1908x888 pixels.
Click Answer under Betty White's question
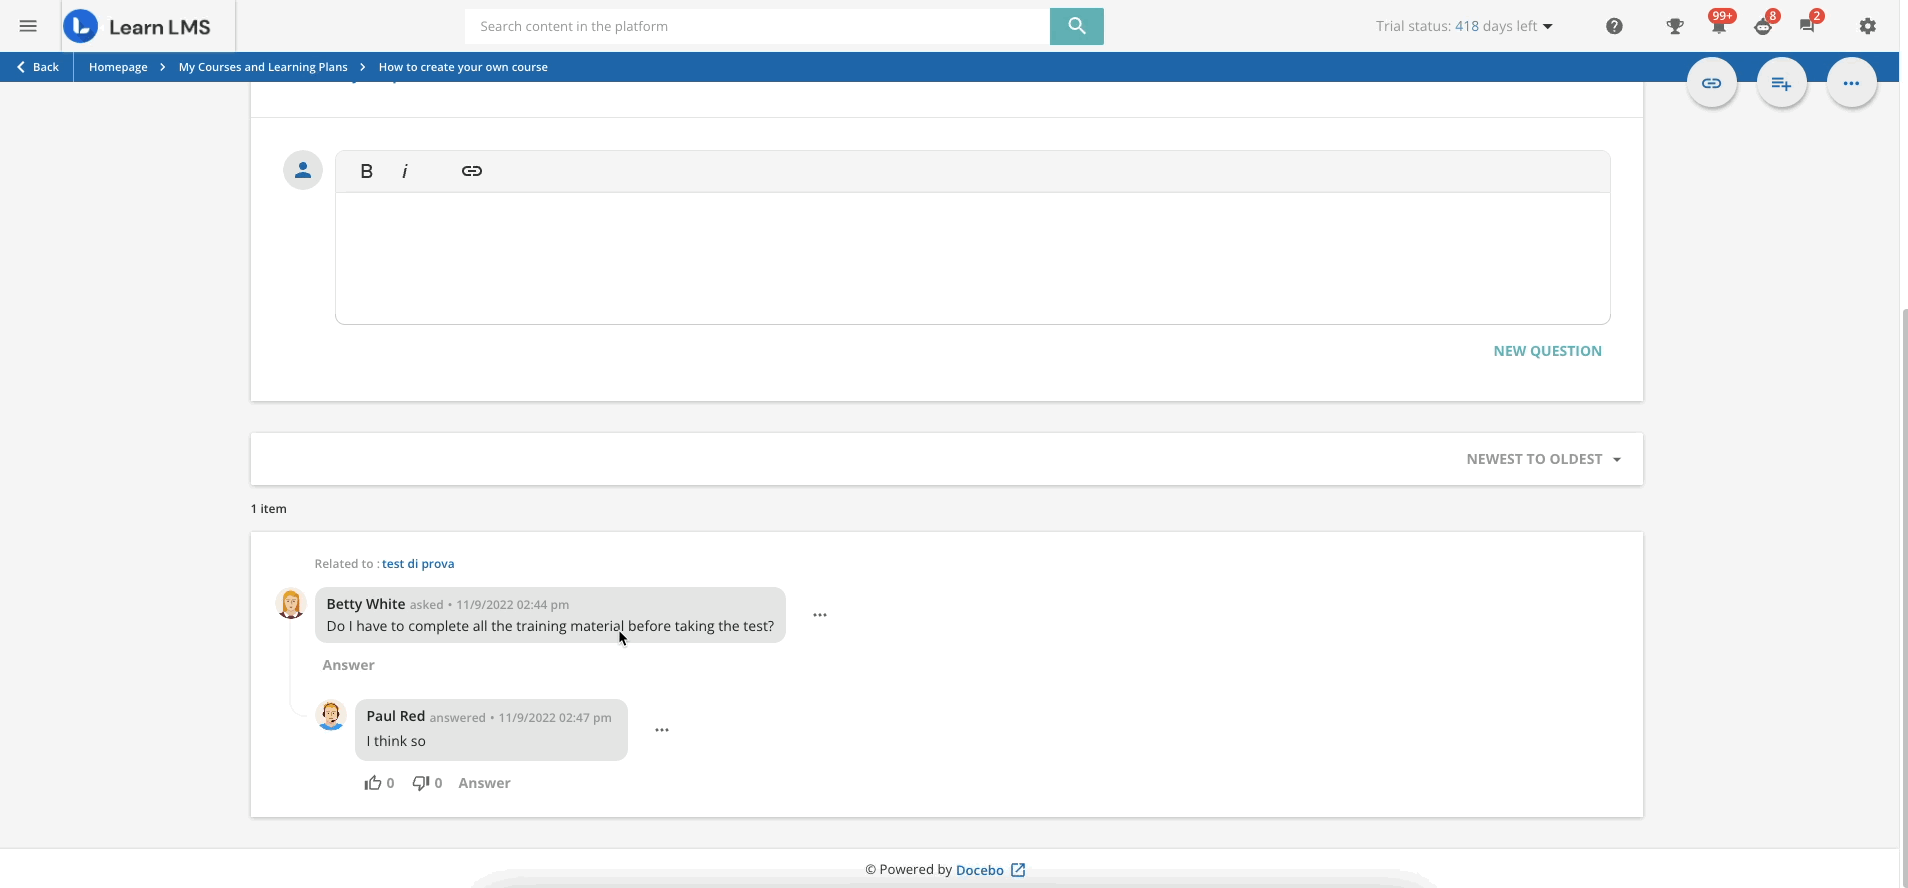(x=348, y=665)
